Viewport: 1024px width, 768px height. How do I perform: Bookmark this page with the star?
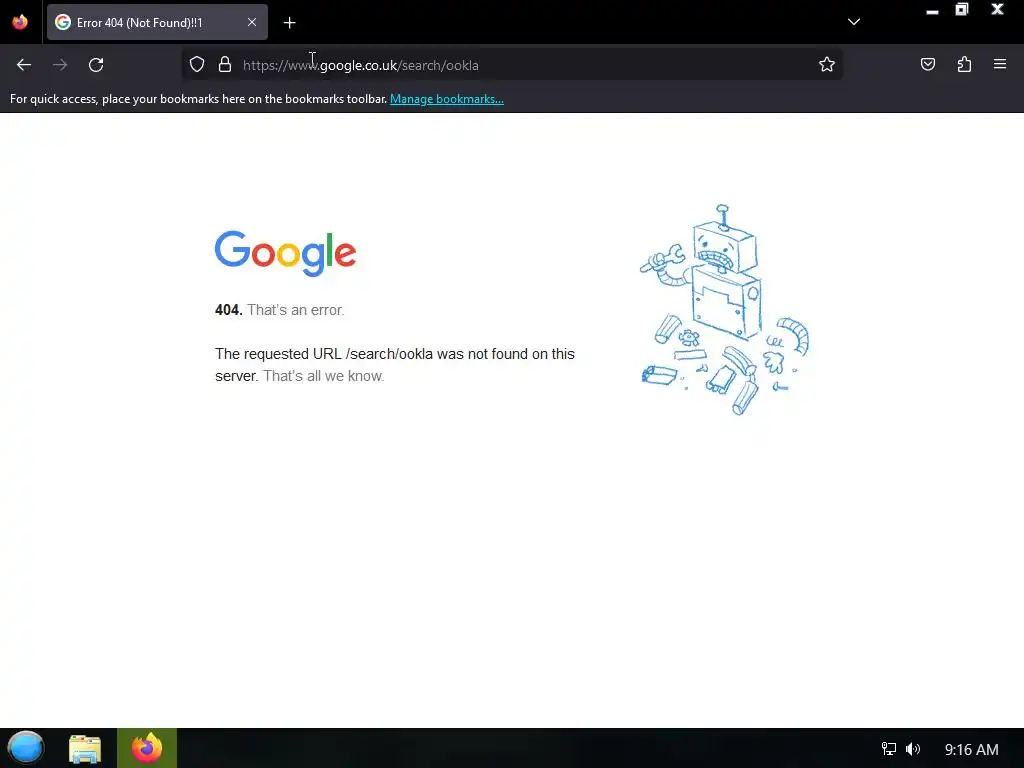[827, 64]
